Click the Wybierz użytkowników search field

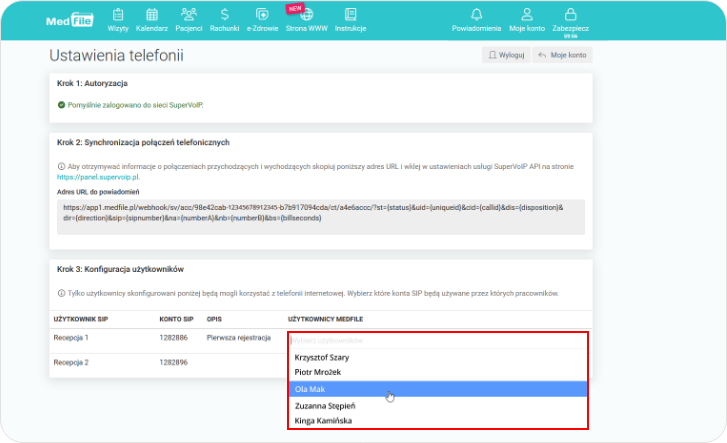[437, 340]
